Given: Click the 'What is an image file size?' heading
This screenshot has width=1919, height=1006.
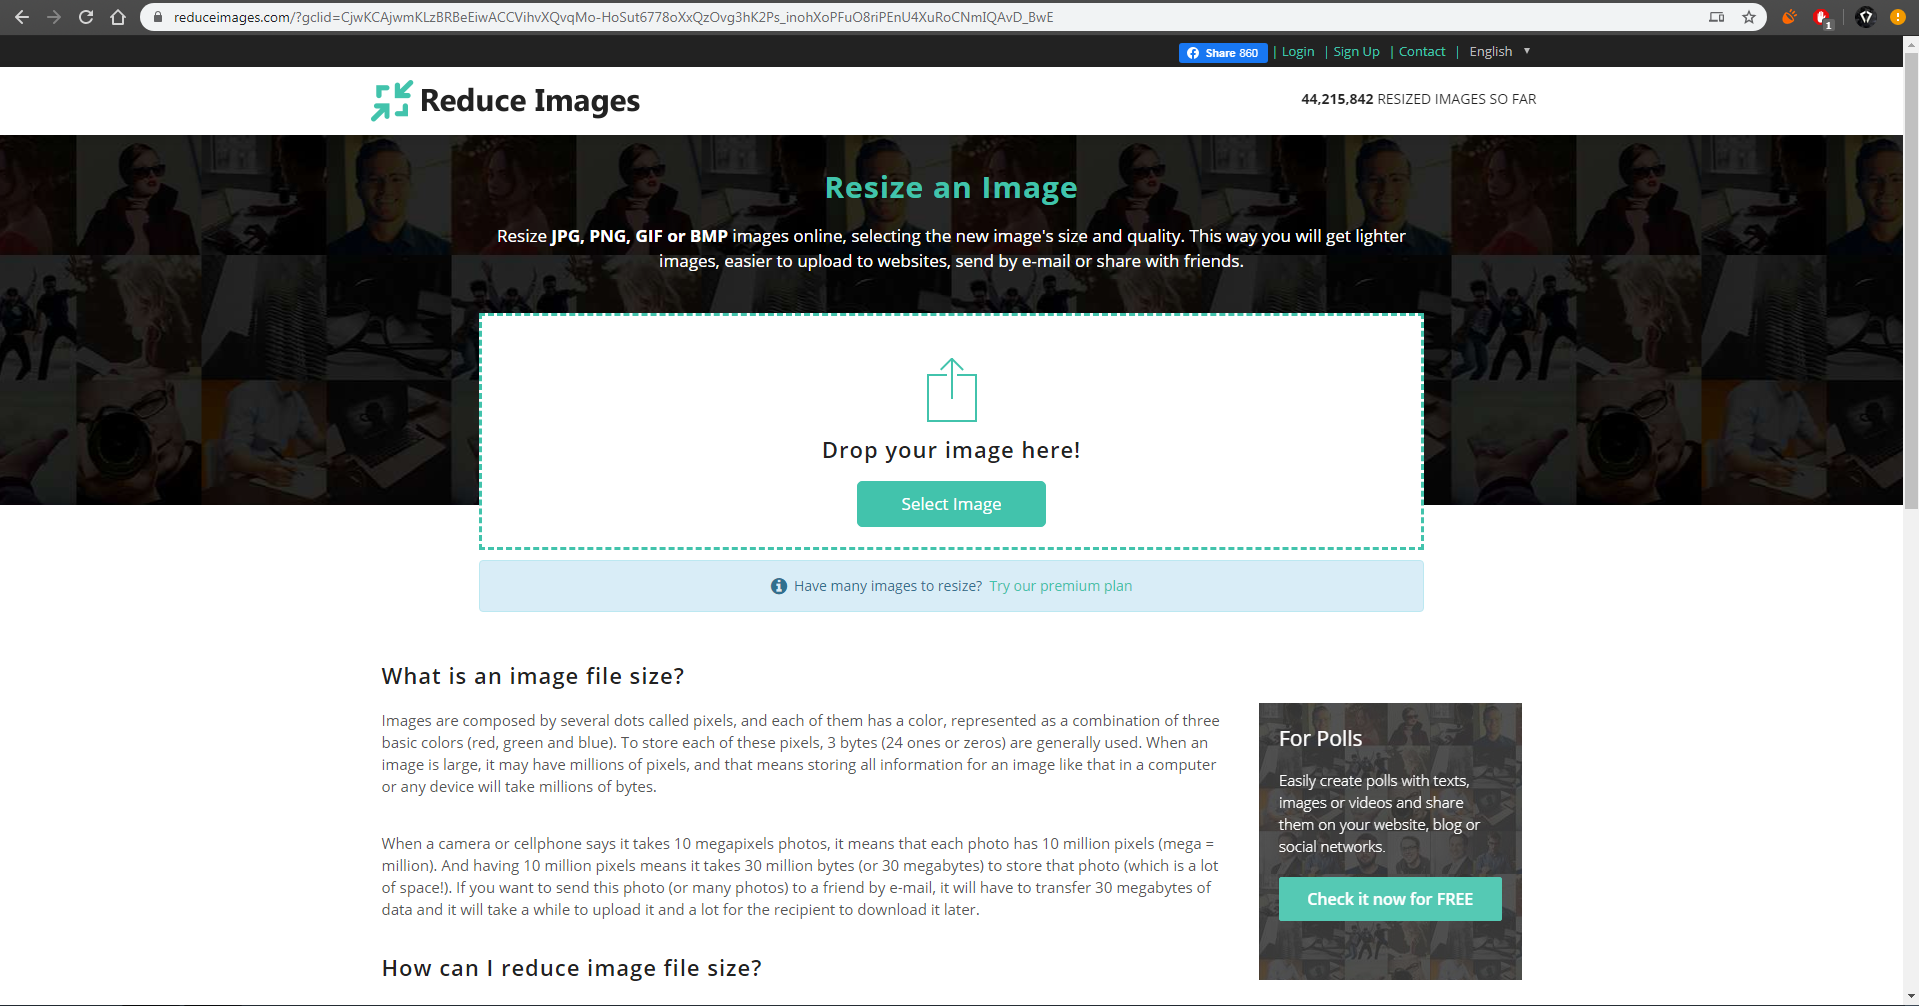Looking at the screenshot, I should [x=533, y=676].
